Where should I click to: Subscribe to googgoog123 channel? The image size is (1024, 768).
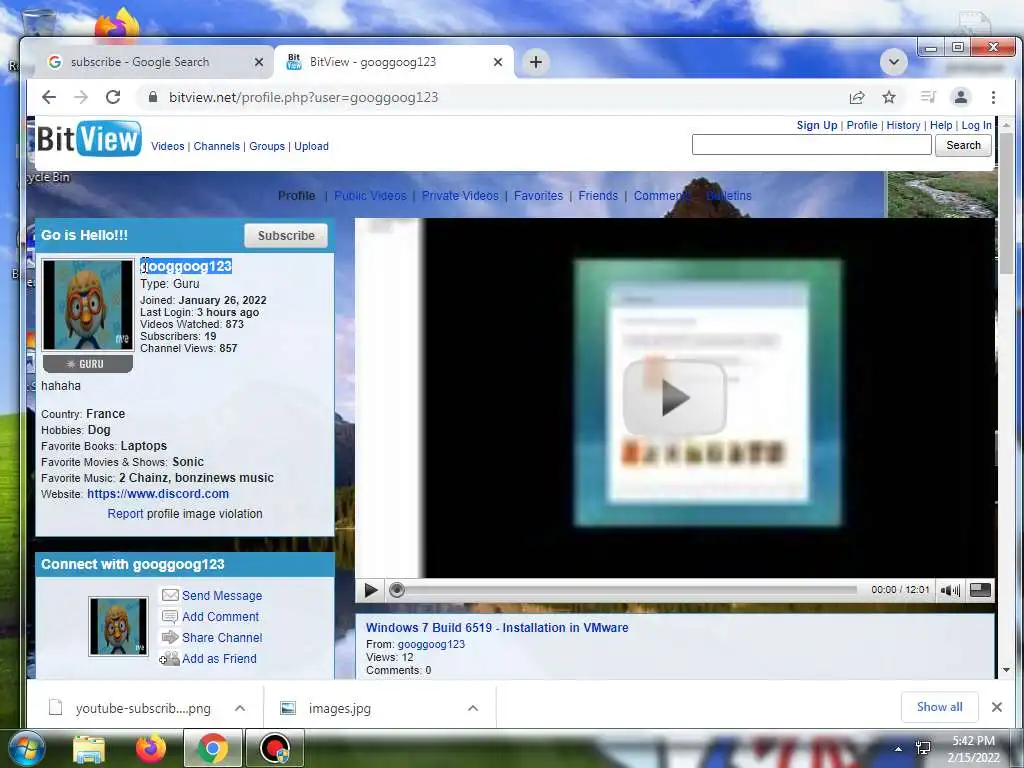click(286, 236)
